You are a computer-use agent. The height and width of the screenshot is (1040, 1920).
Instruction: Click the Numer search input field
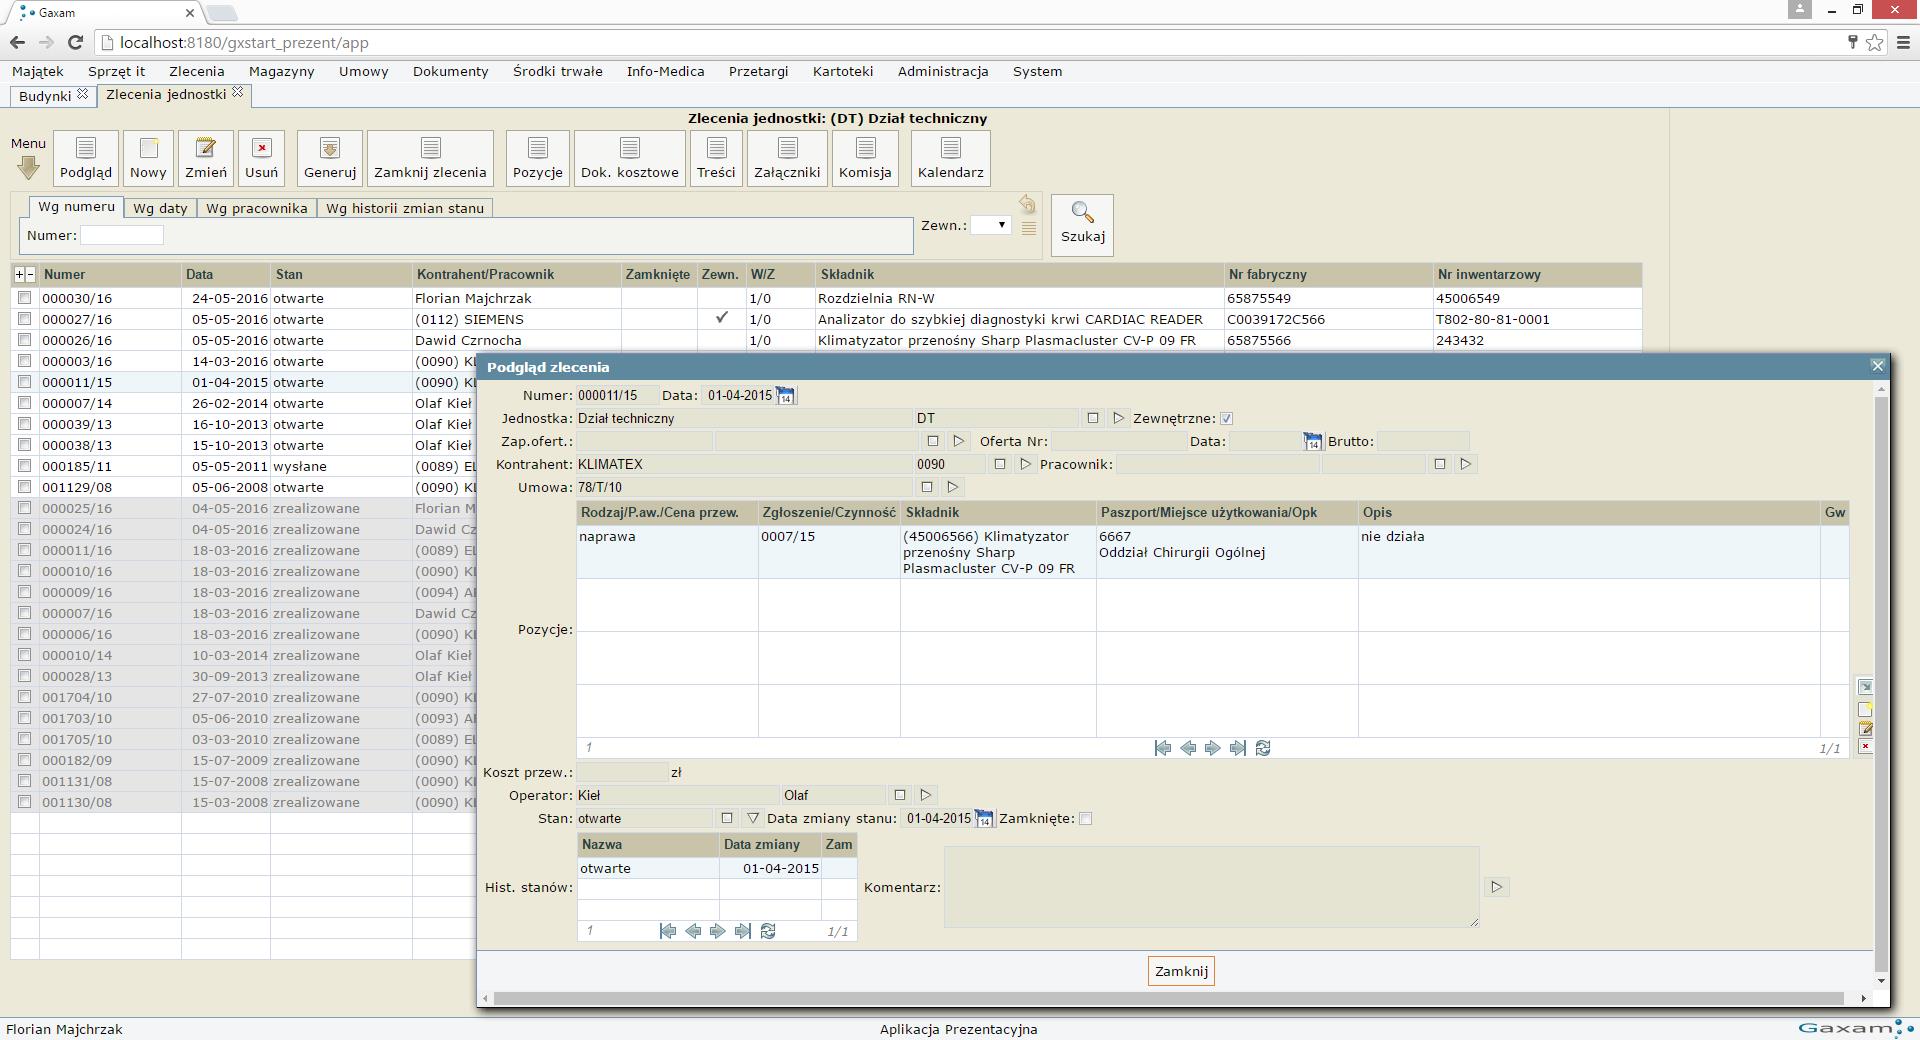pyautogui.click(x=121, y=235)
